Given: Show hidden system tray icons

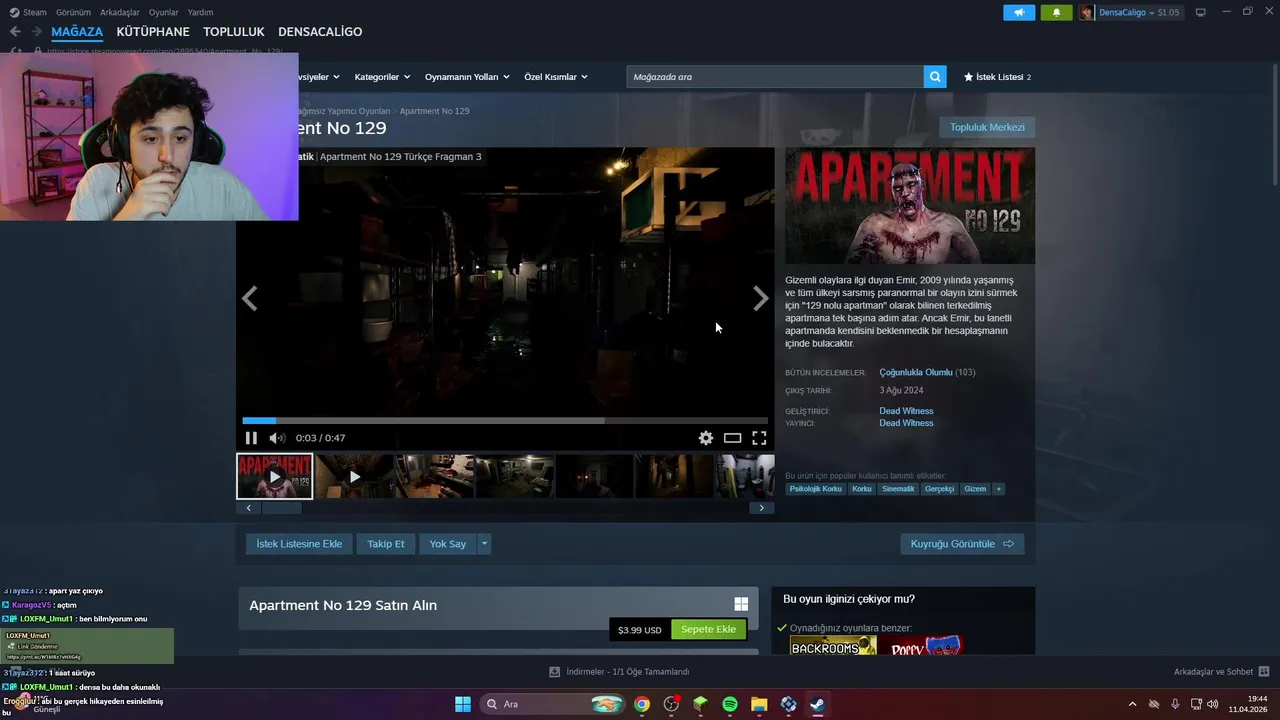Looking at the screenshot, I should coord(1132,704).
